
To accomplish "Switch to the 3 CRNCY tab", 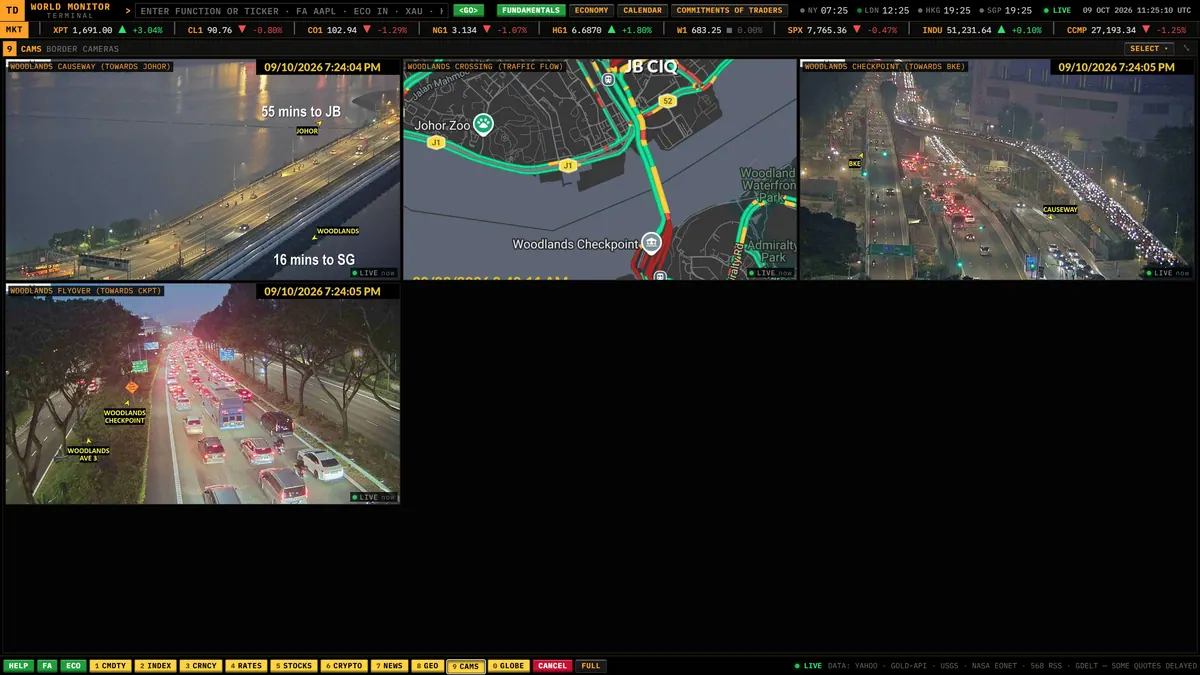I will [x=201, y=666].
